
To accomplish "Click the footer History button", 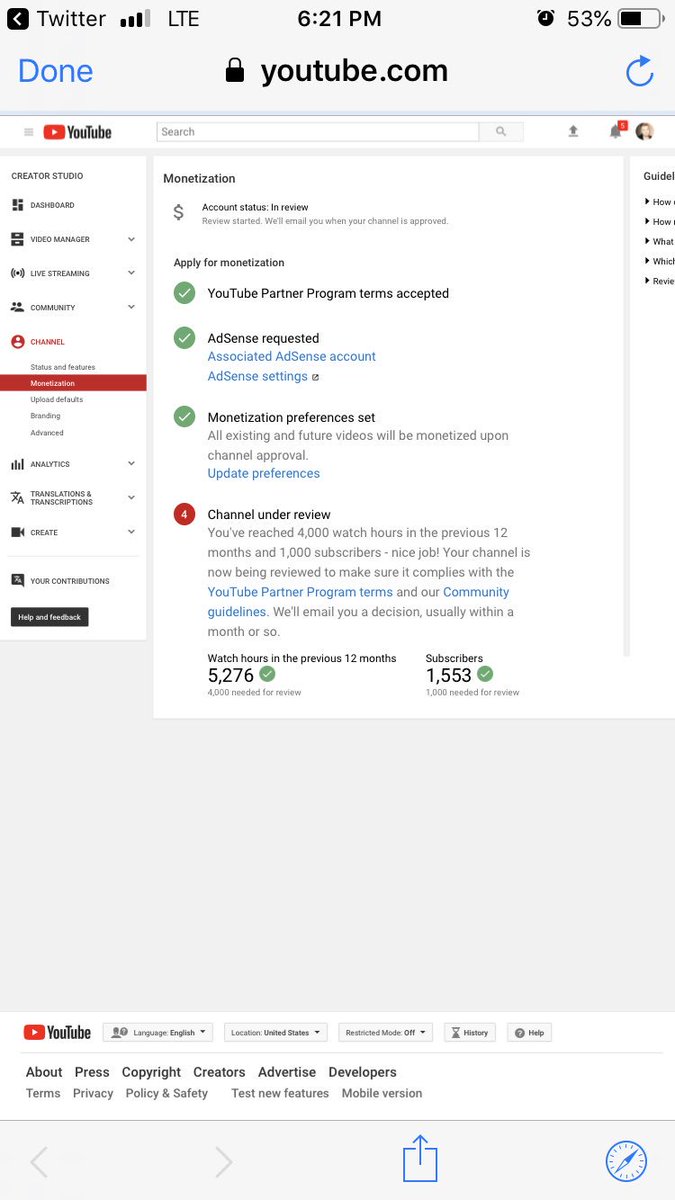I will click(x=469, y=1032).
